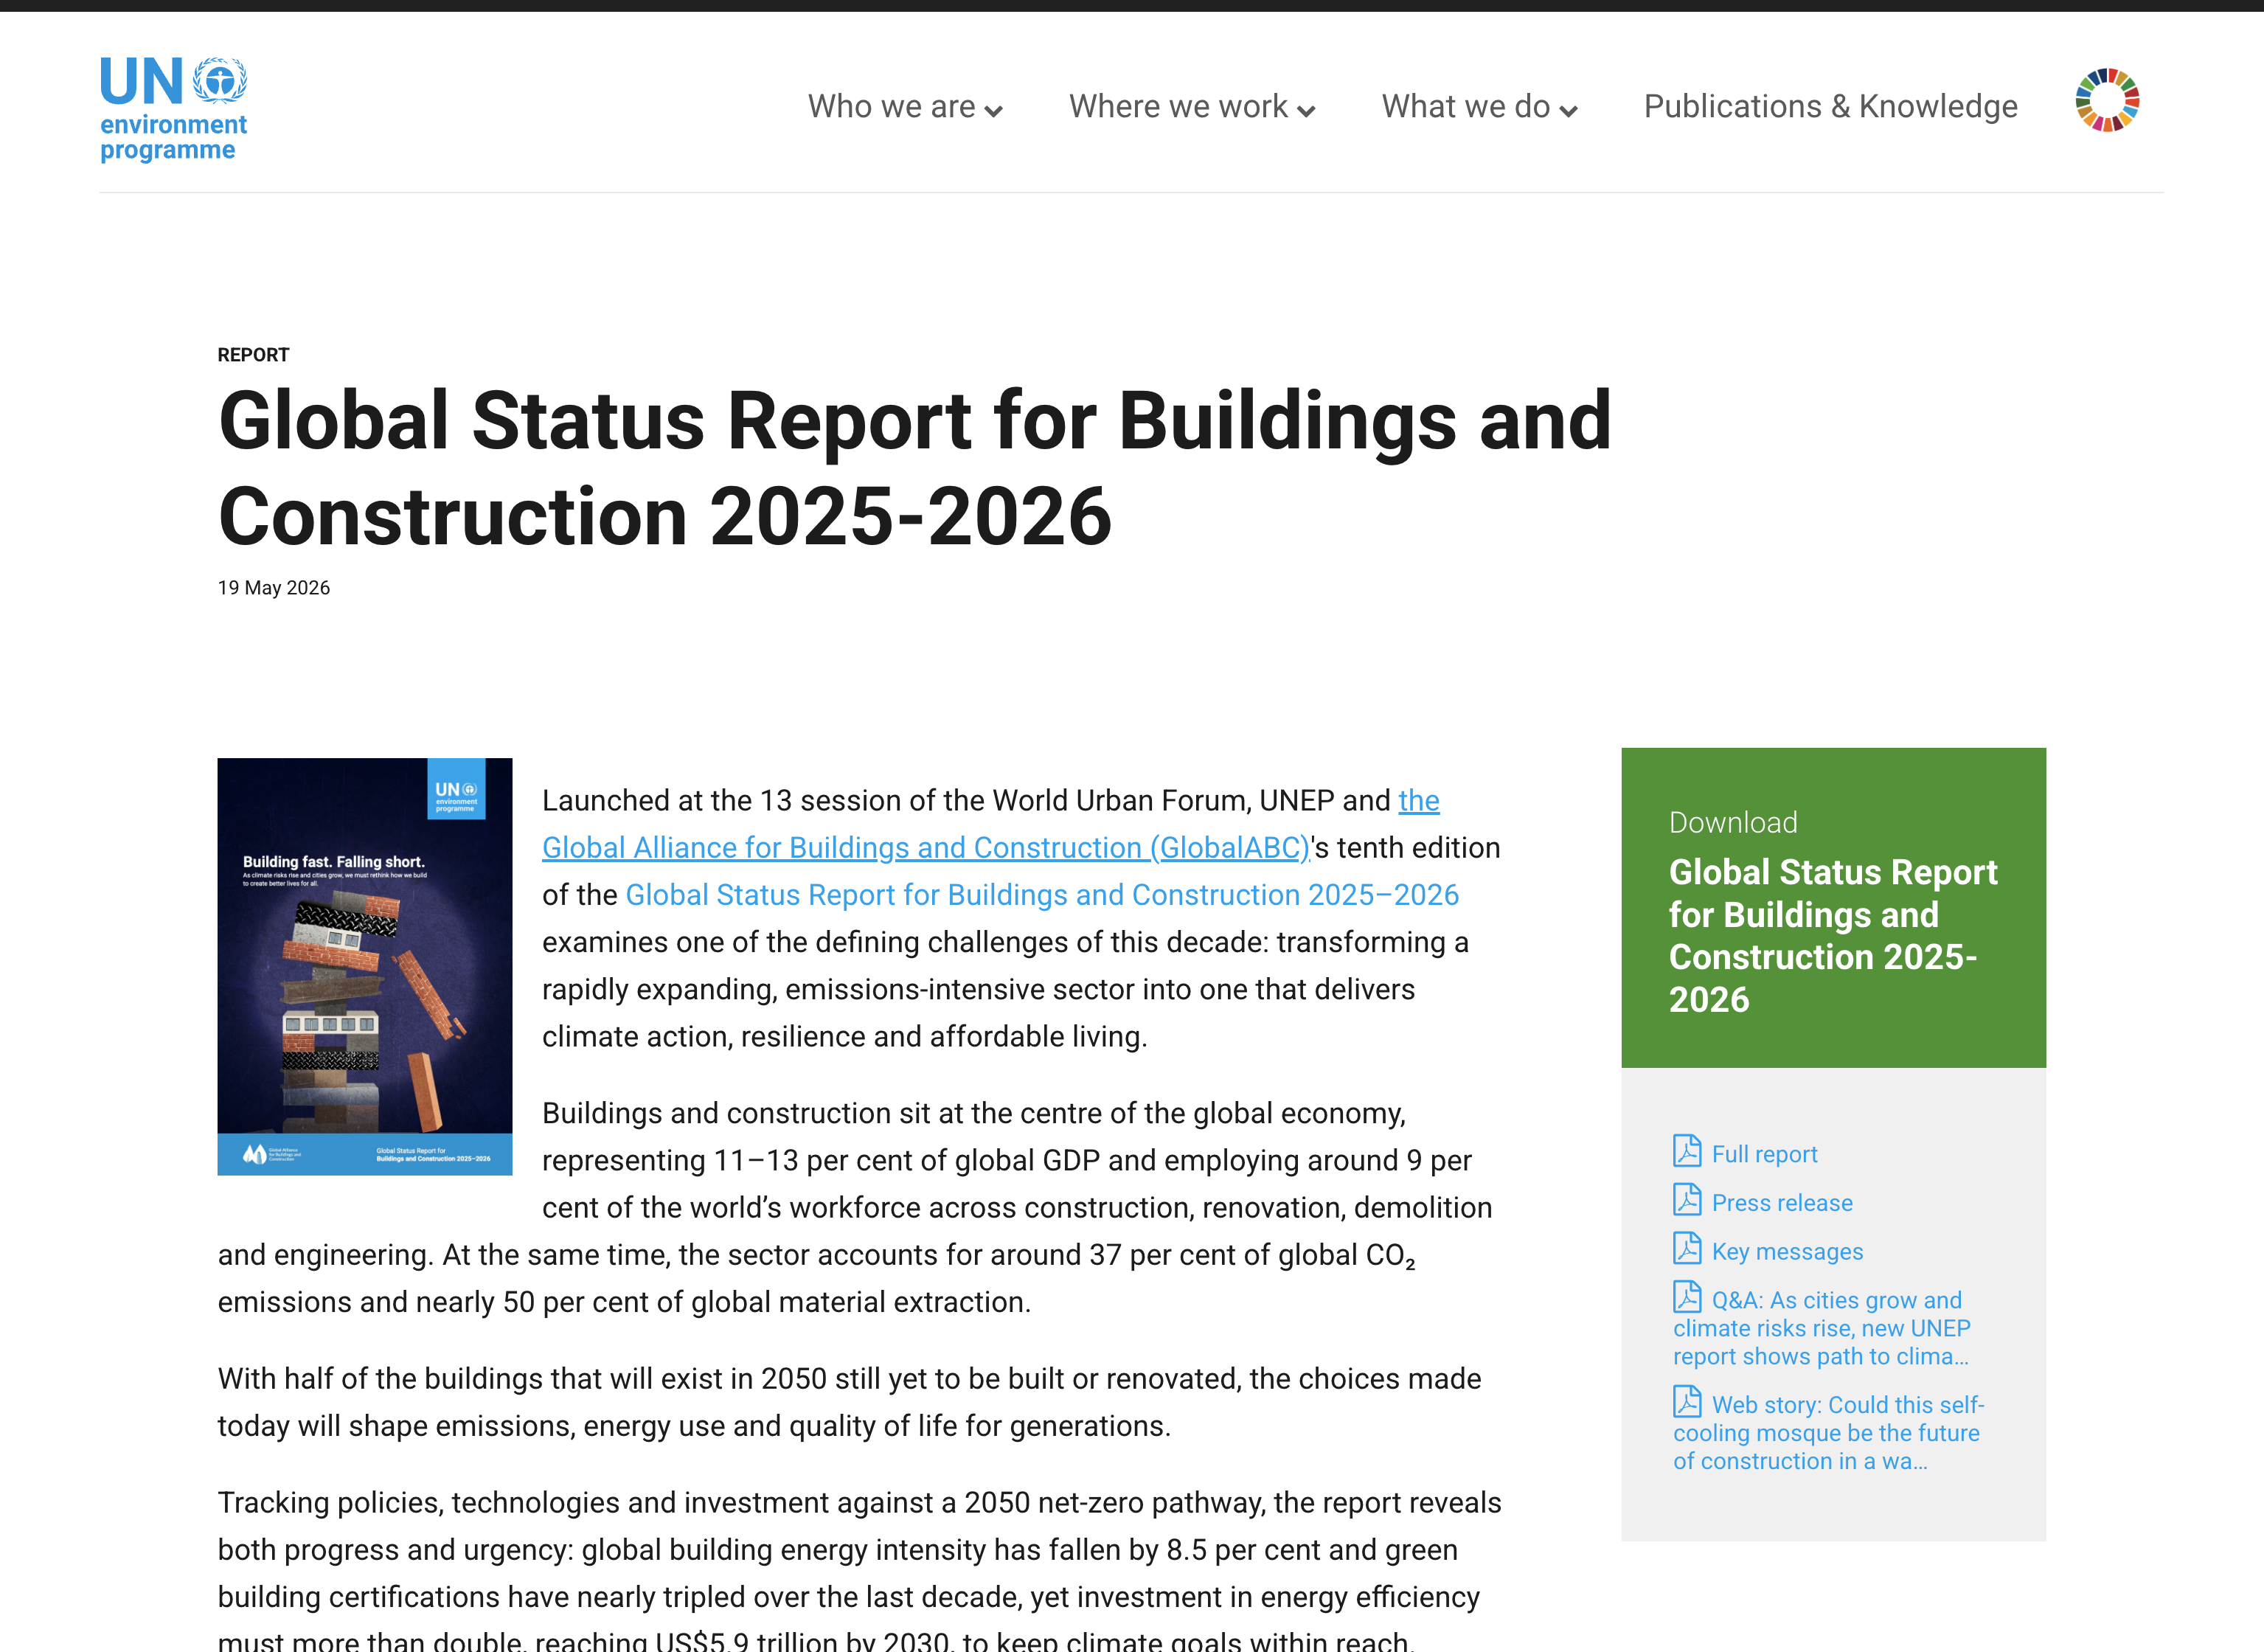The width and height of the screenshot is (2264, 1652).
Task: Click the green Download report banner
Action: (x=1833, y=907)
